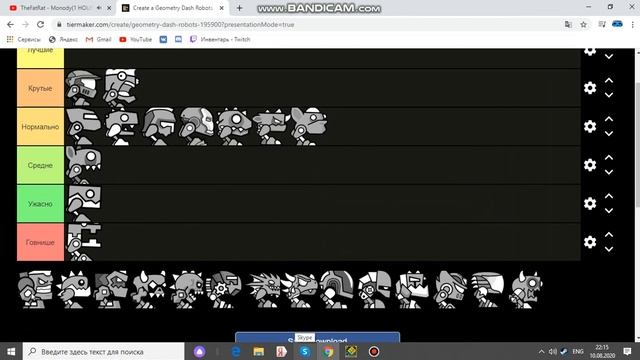Open YouTube bookmark
This screenshot has height=360, width=640.
pos(136,40)
